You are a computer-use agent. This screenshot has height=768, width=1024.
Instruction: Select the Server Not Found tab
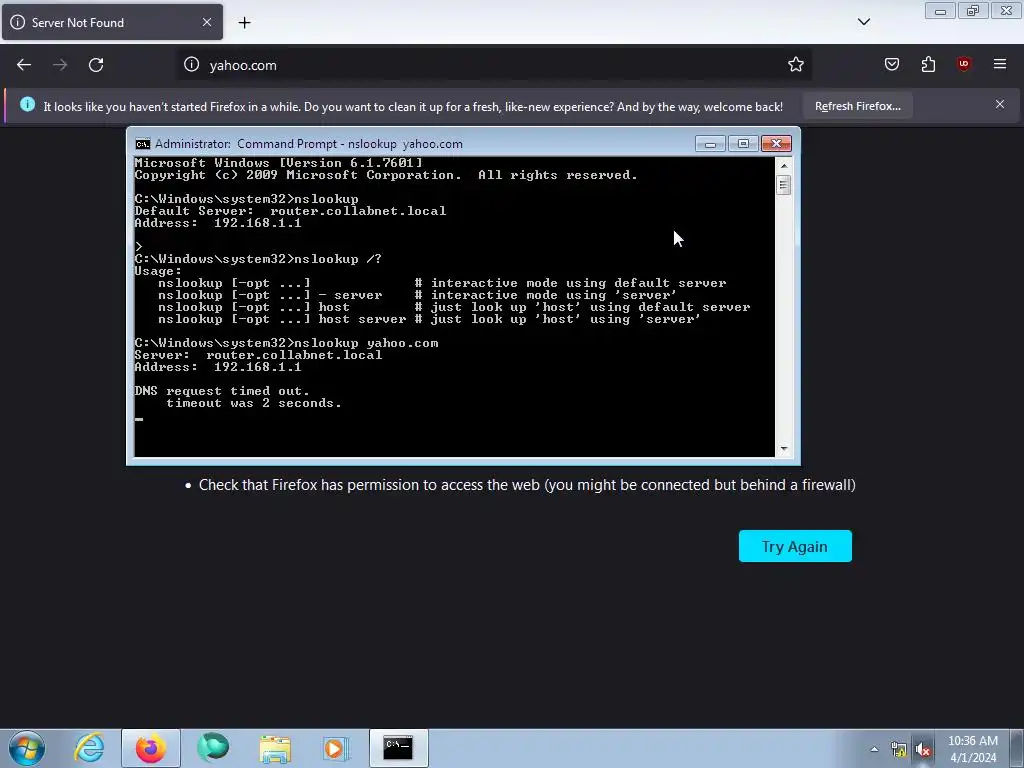(x=112, y=22)
